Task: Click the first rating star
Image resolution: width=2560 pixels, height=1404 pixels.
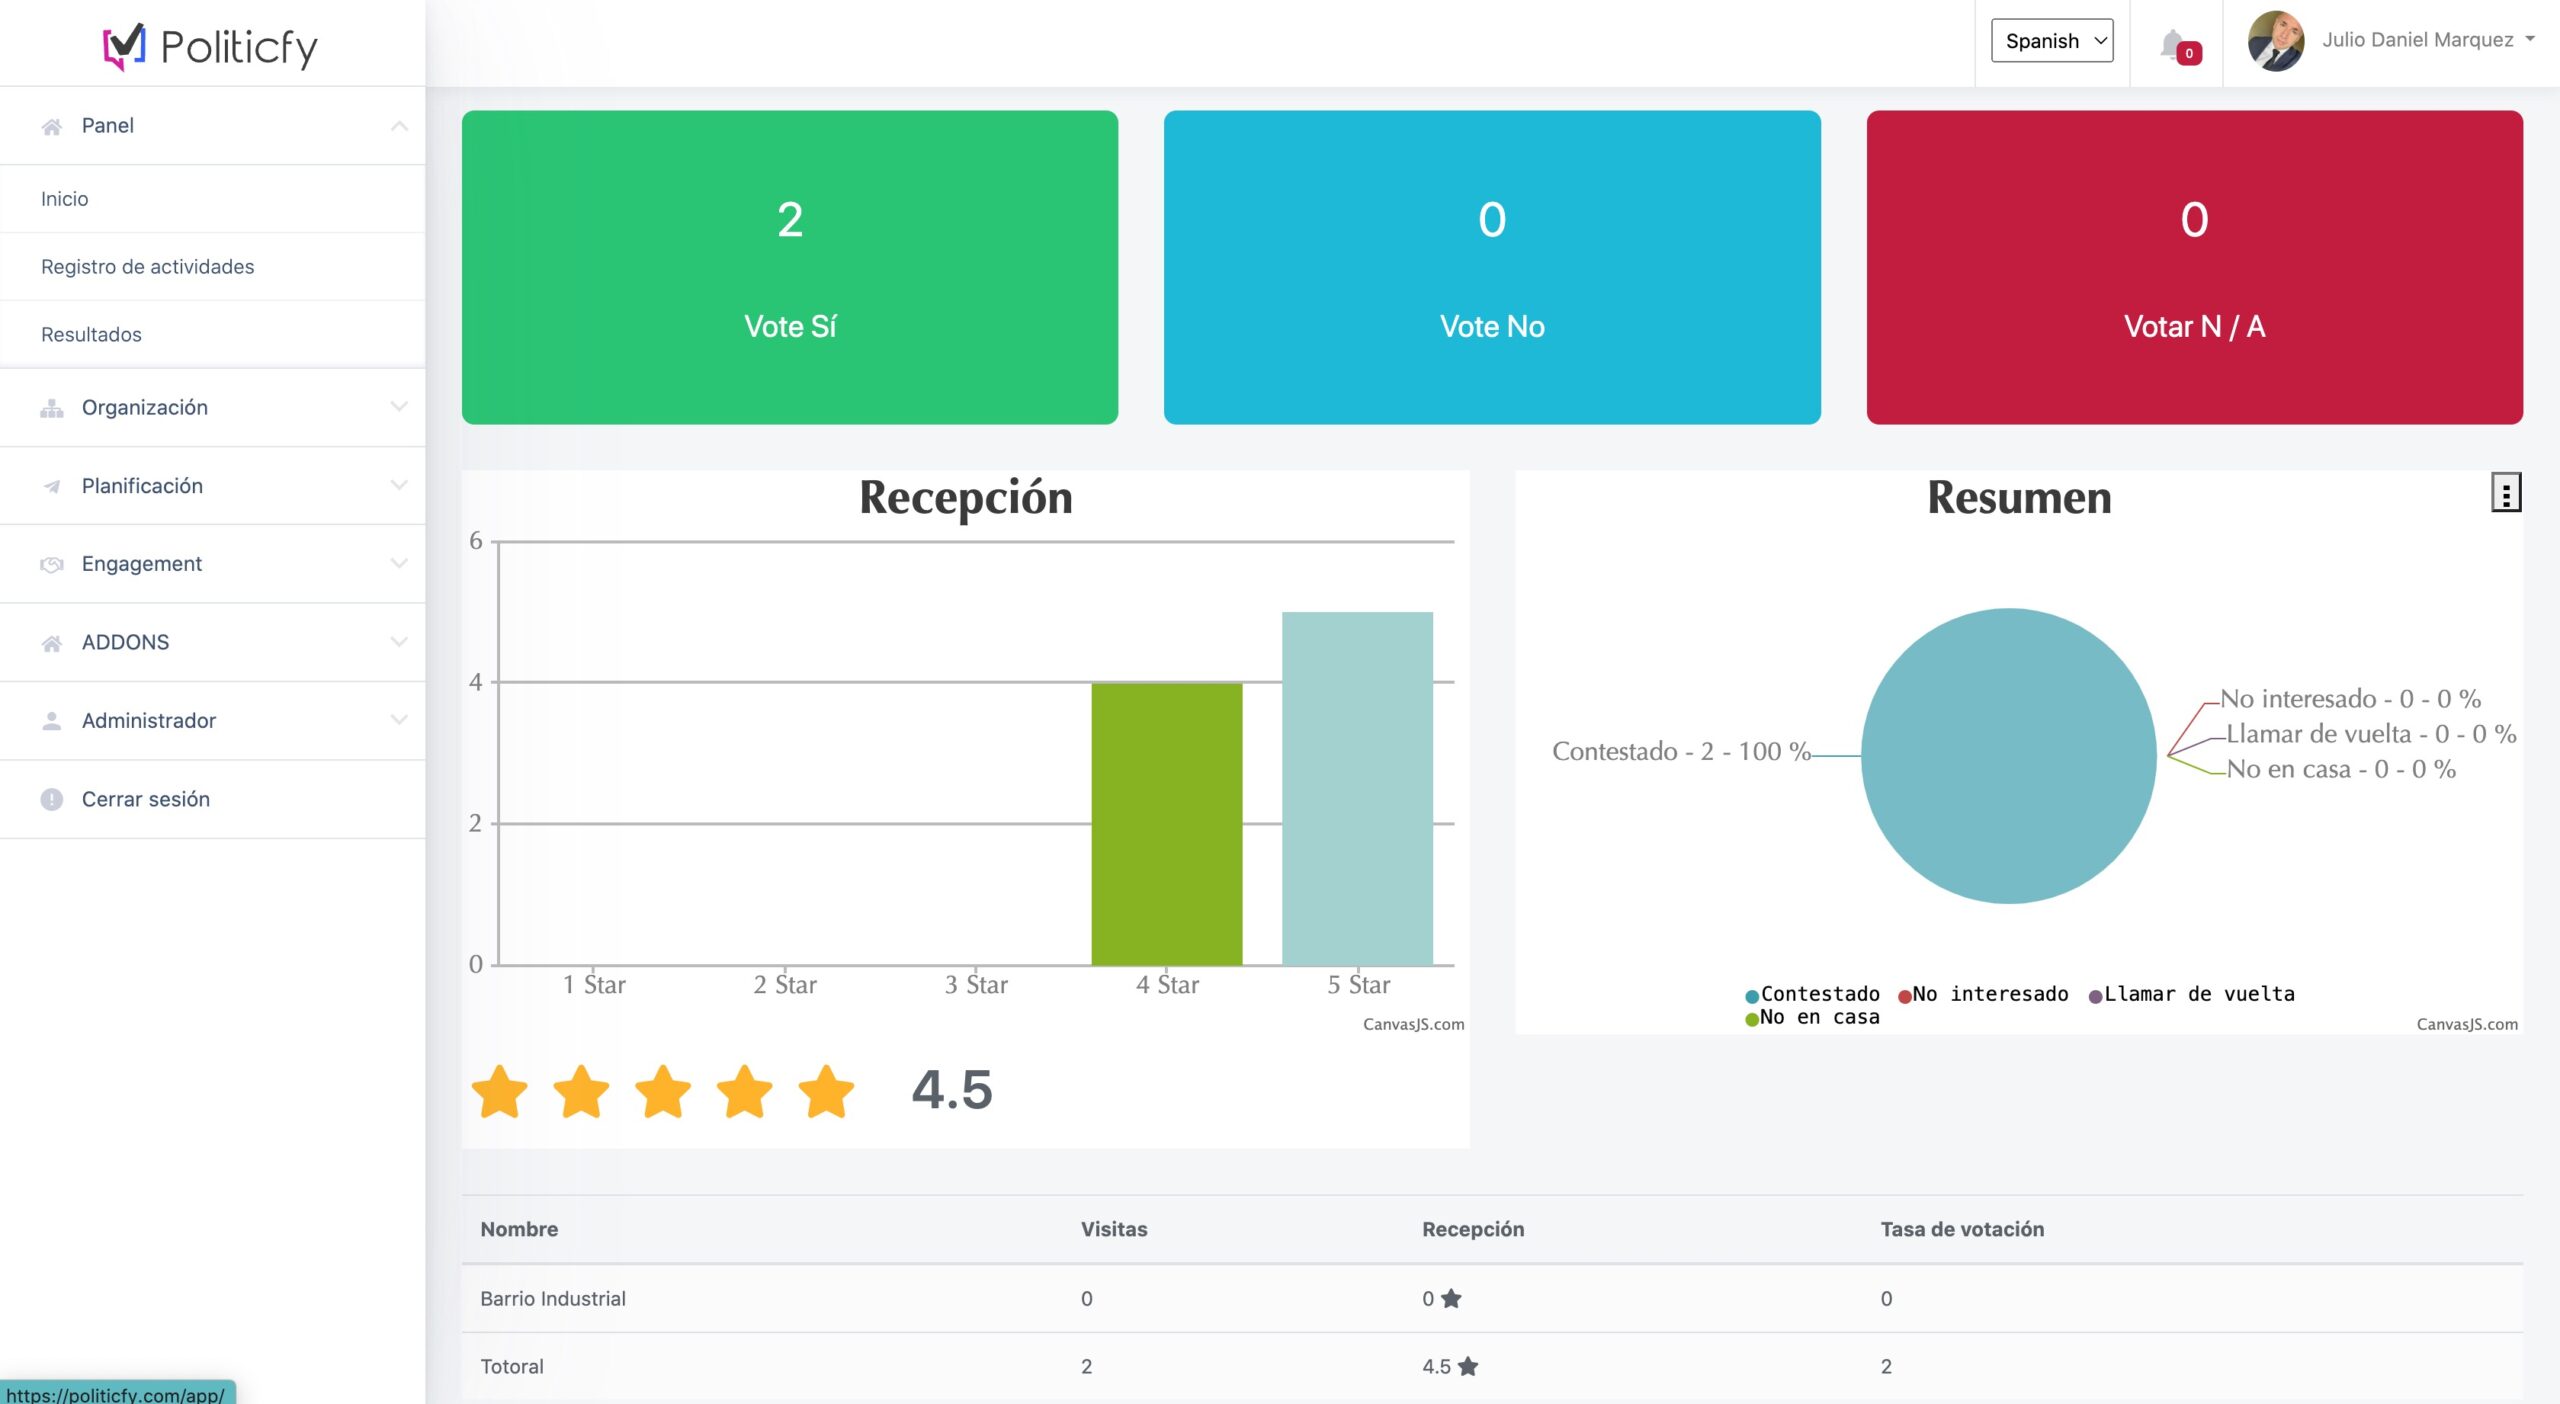Action: (499, 1091)
